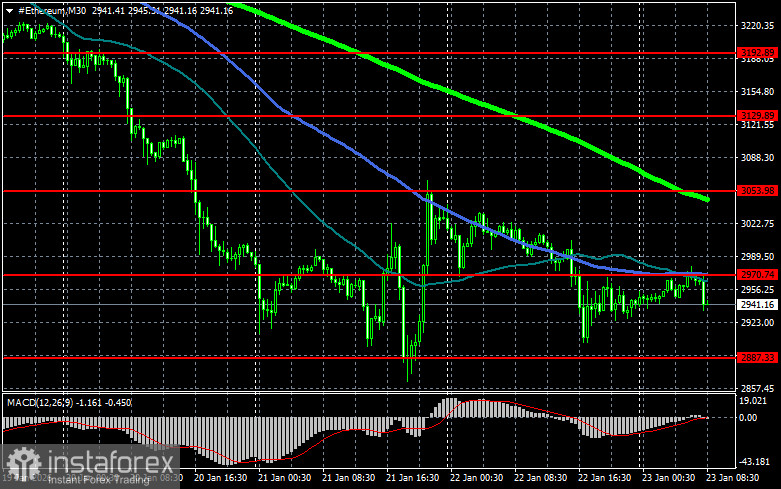The image size is (781, 489).
Task: Click the MACD(12,26,9) indicator label
Action: [40, 402]
